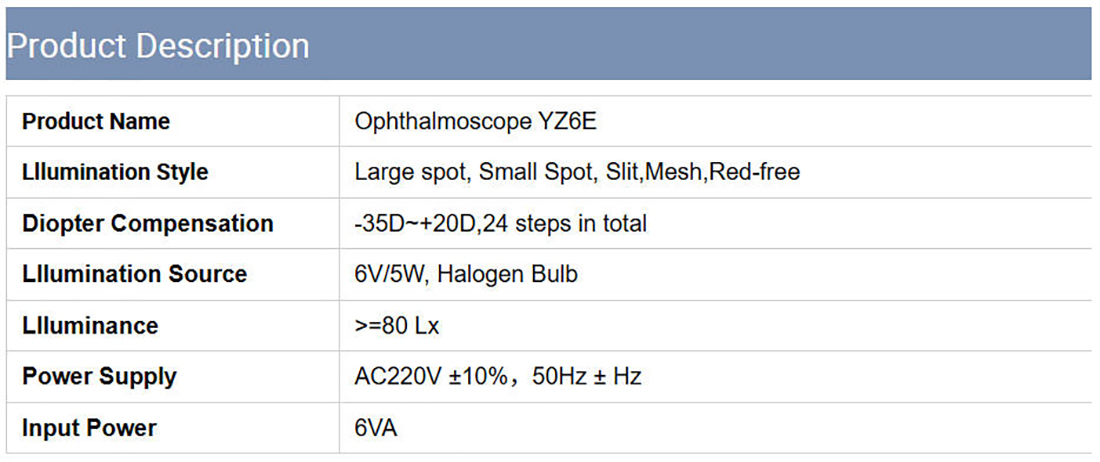Click the Product Name label cell
Screen dimensions: 1100x462
[x=96, y=122]
